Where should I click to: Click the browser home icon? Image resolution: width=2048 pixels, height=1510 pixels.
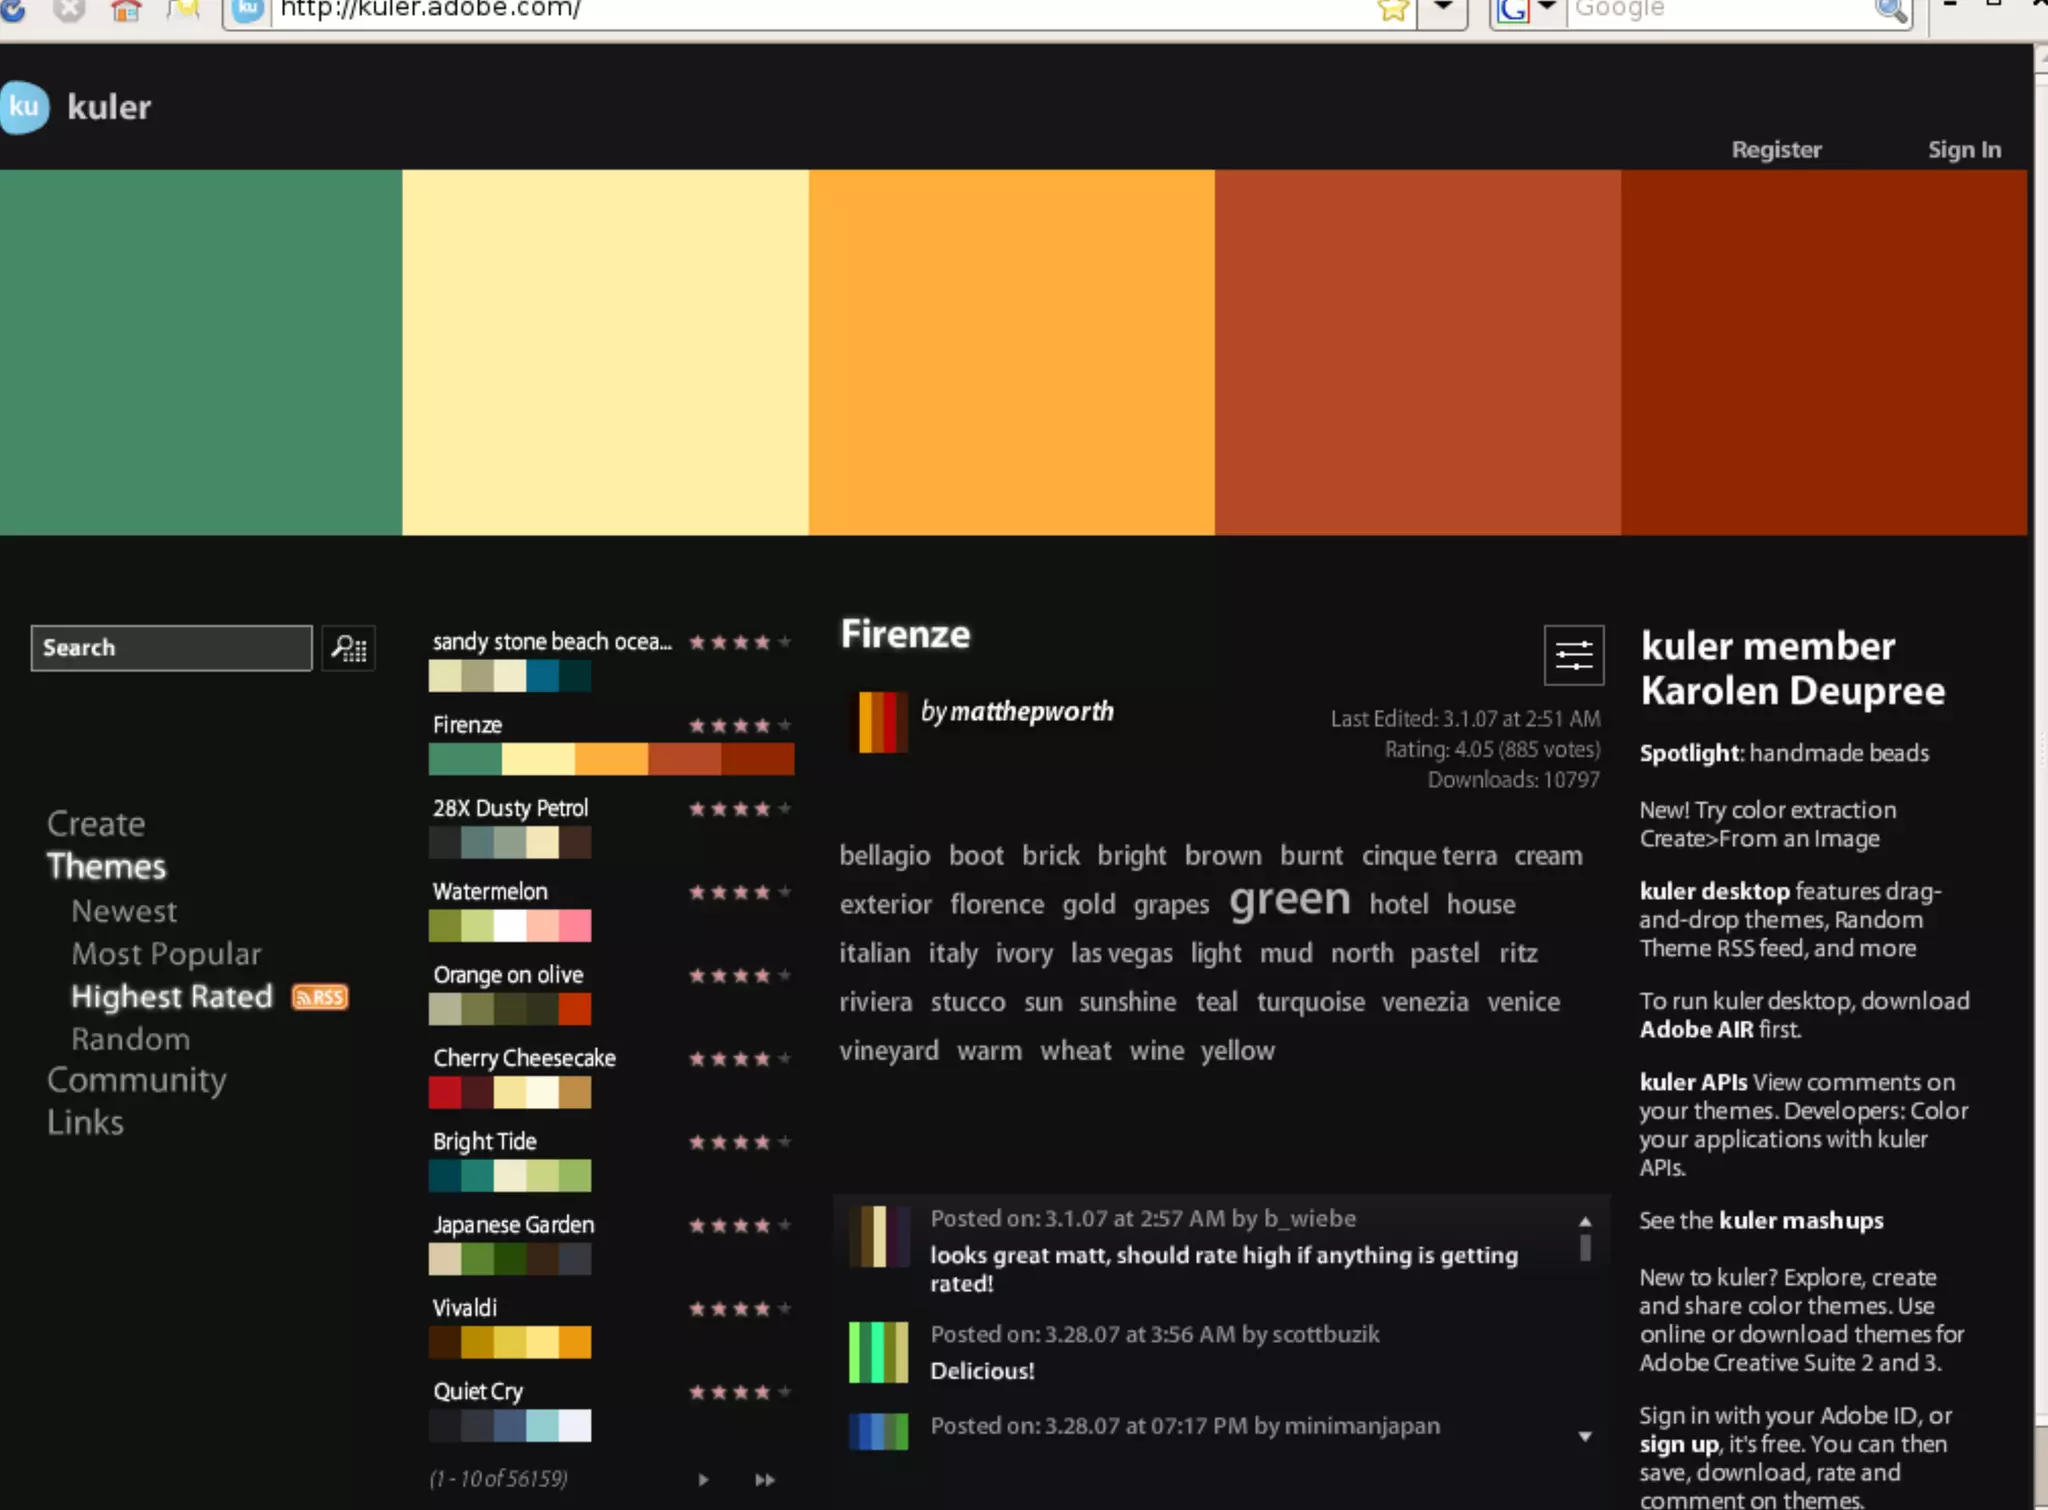126,10
